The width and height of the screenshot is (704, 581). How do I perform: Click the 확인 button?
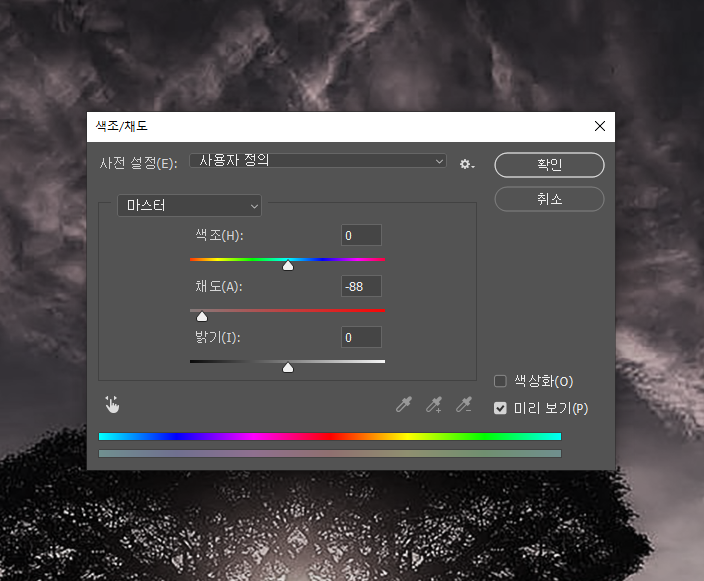click(549, 164)
